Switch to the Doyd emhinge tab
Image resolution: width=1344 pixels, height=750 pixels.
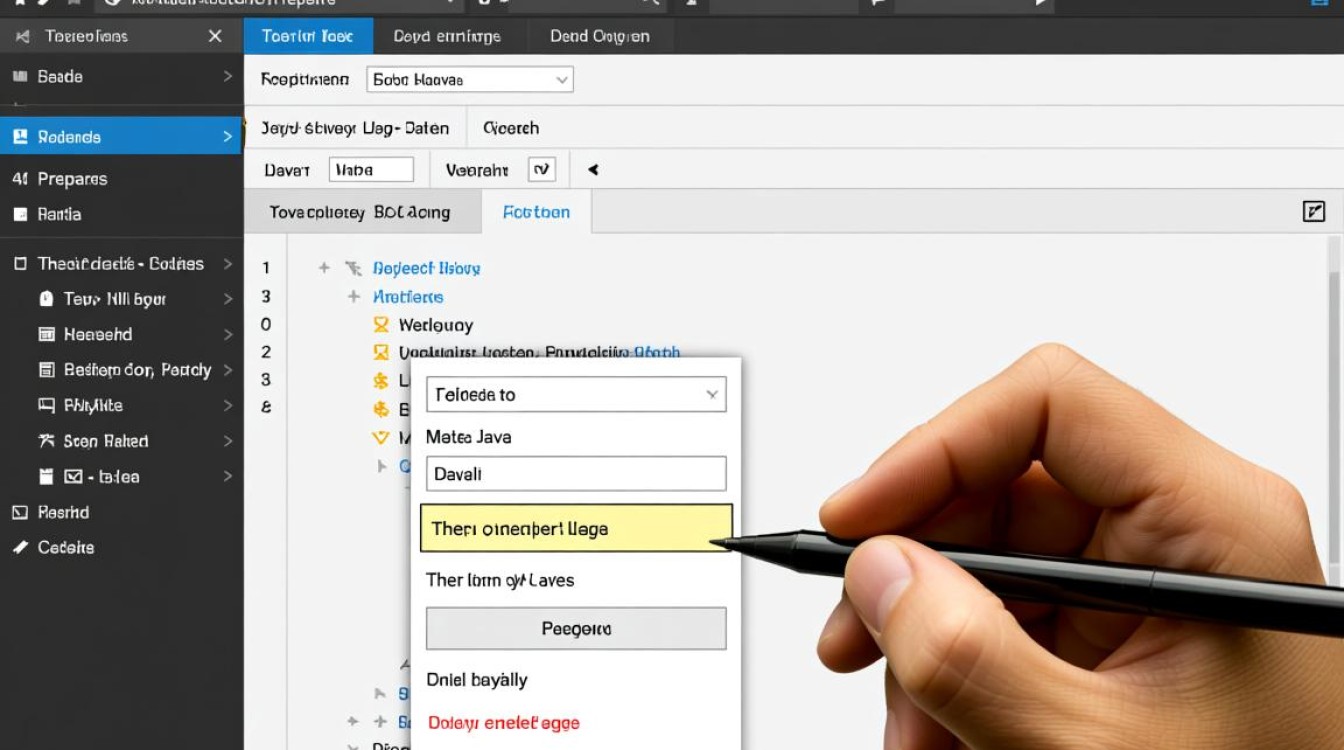pos(447,36)
